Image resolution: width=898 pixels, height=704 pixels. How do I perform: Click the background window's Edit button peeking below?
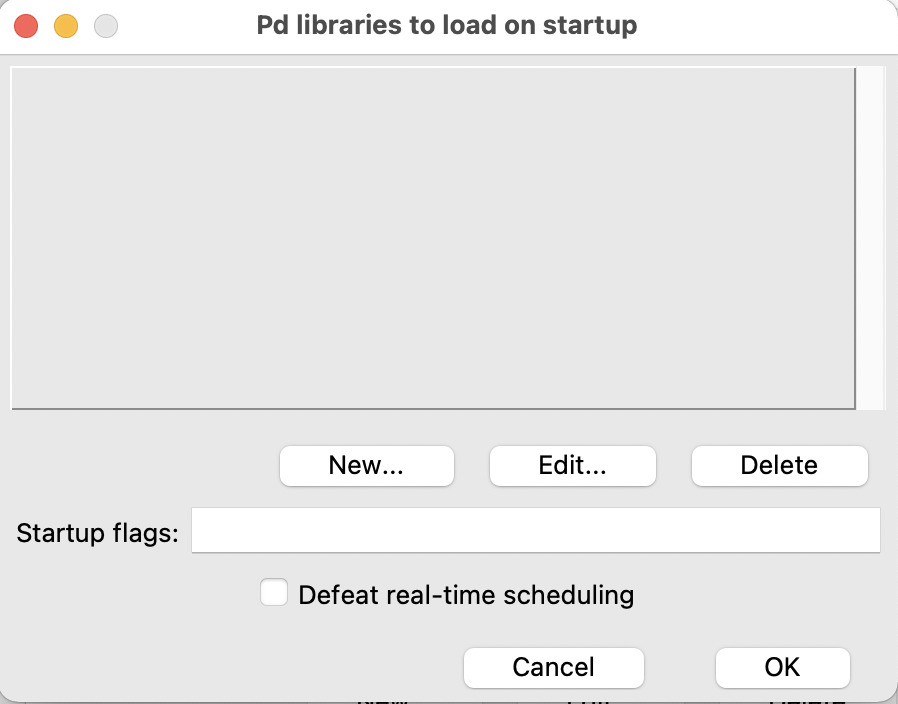[x=588, y=699]
